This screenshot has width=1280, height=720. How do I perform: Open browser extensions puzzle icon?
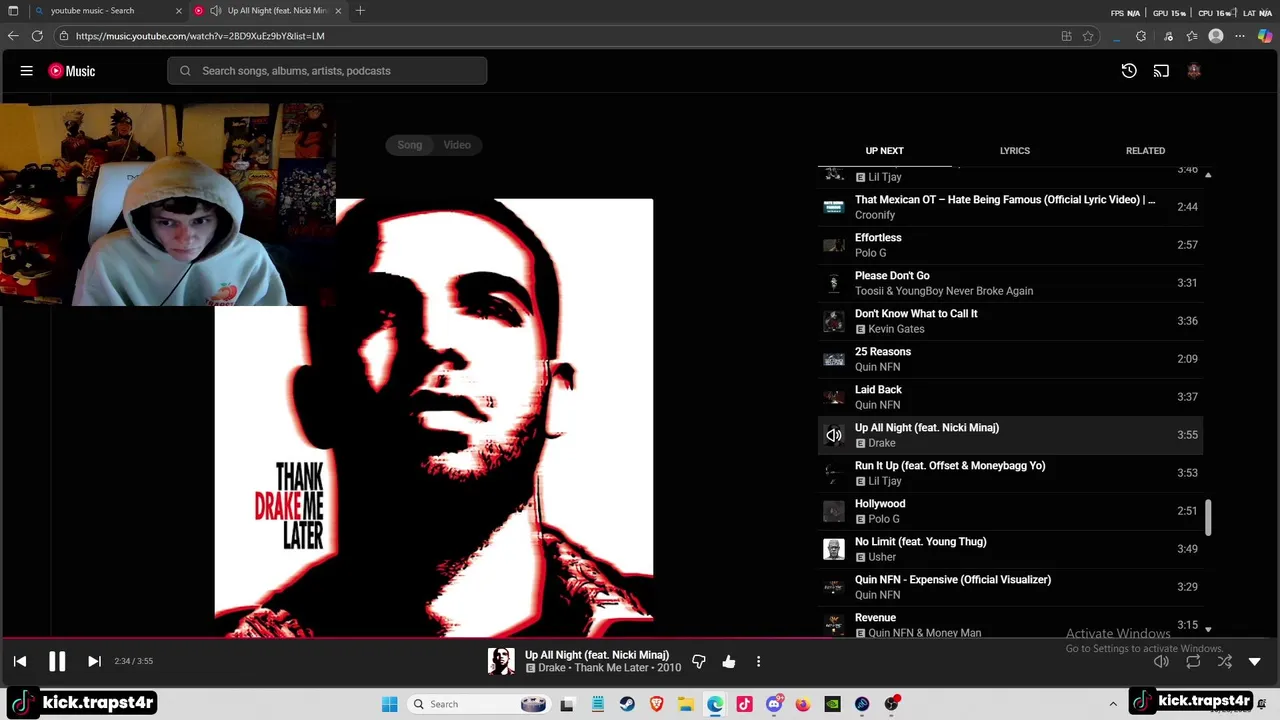(x=1141, y=36)
